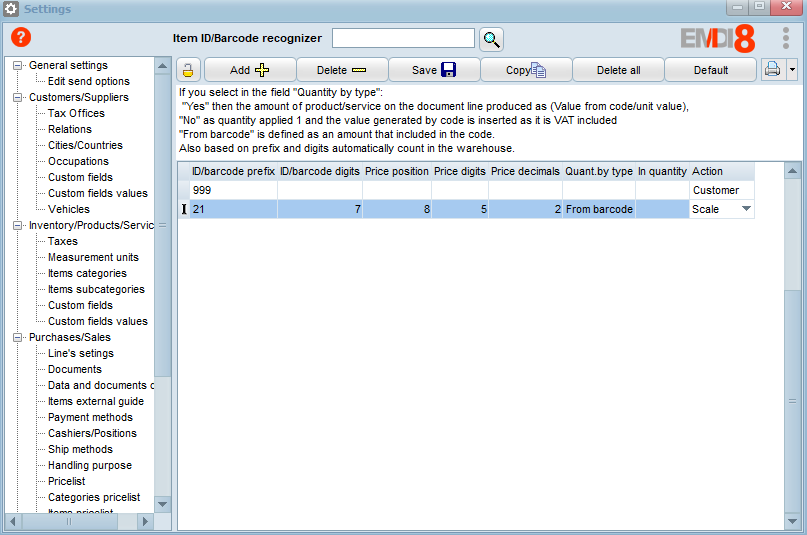807x535 pixels.
Task: Select Vehicles tree item
Action: [x=68, y=209]
